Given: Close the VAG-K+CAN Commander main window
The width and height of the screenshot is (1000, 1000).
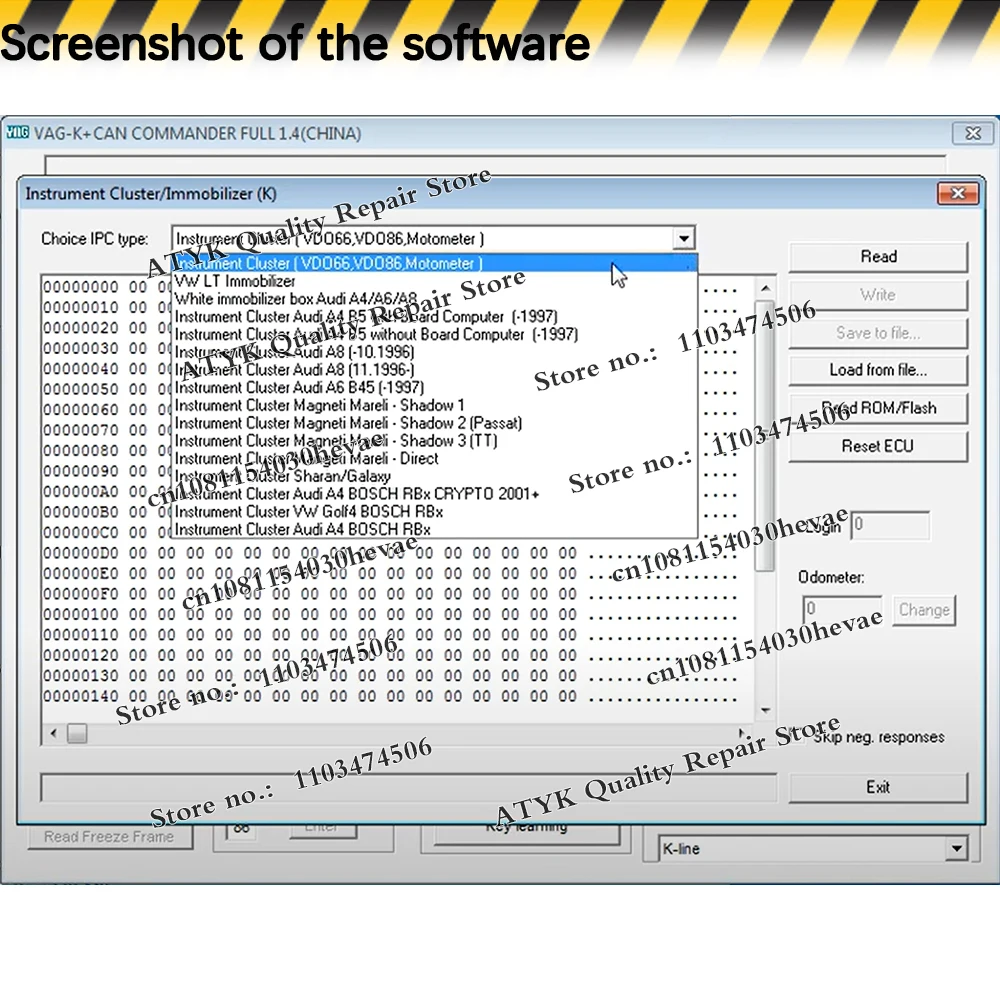Looking at the screenshot, I should (973, 133).
